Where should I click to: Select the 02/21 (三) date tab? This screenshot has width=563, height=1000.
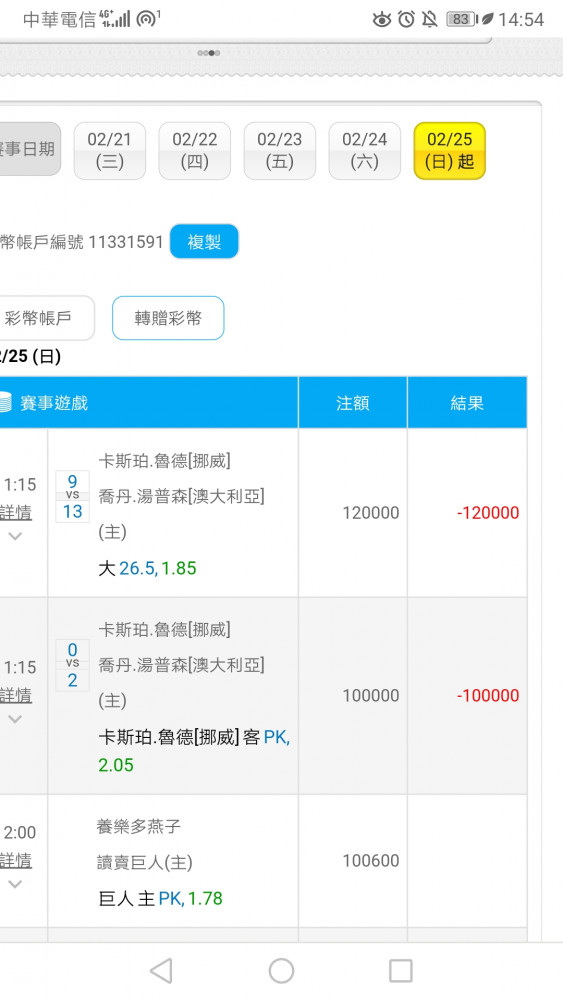coord(110,151)
